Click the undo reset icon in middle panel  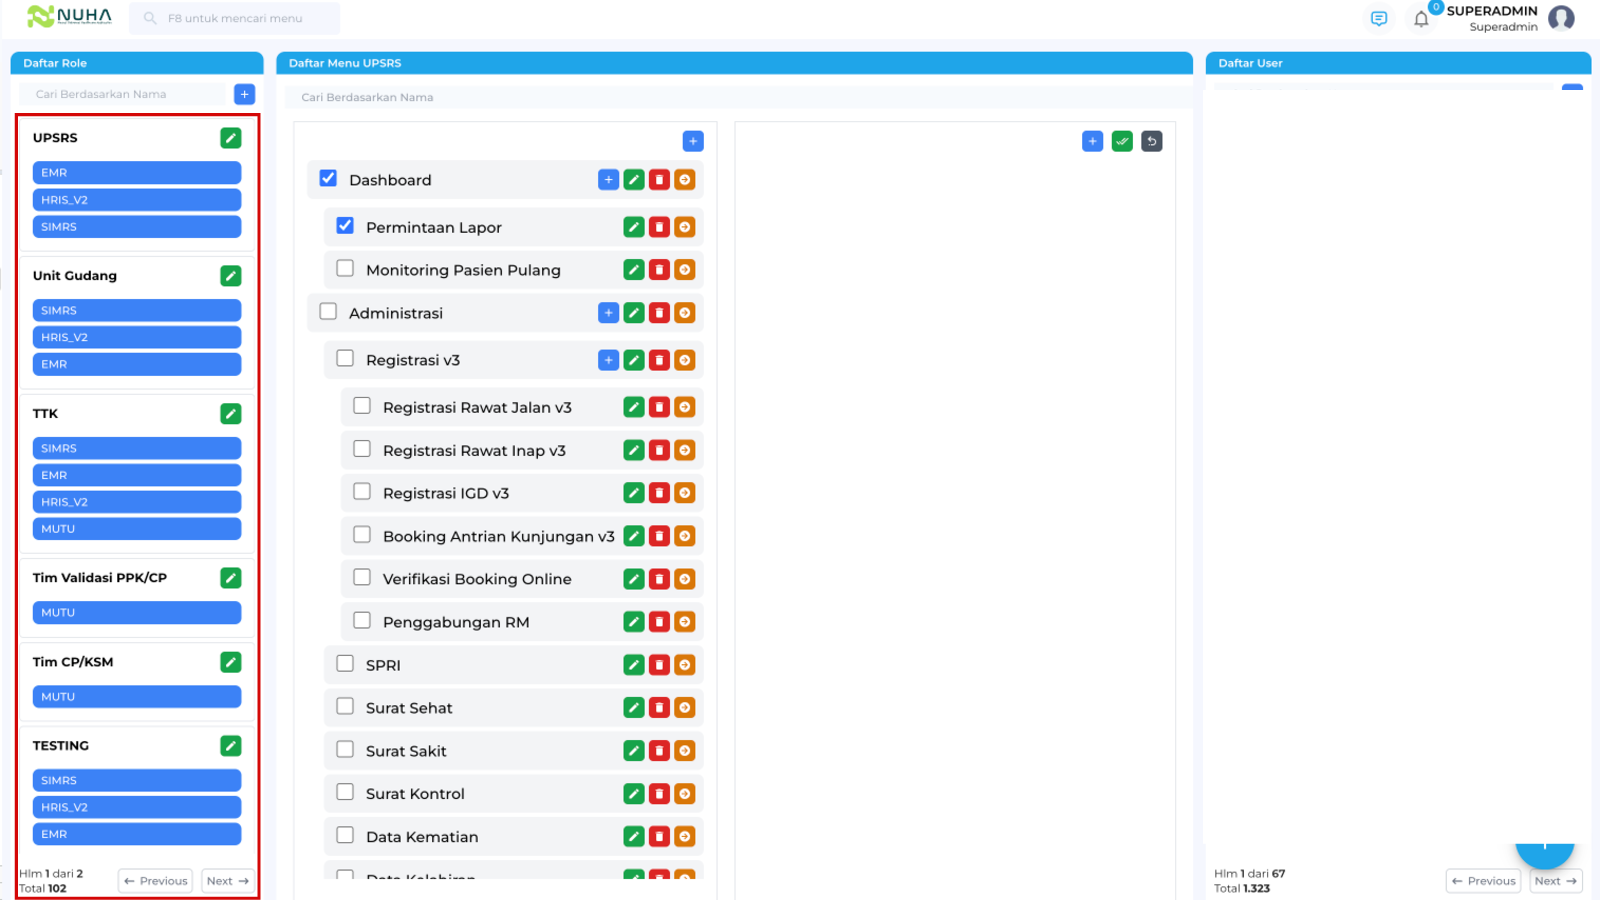point(1152,141)
